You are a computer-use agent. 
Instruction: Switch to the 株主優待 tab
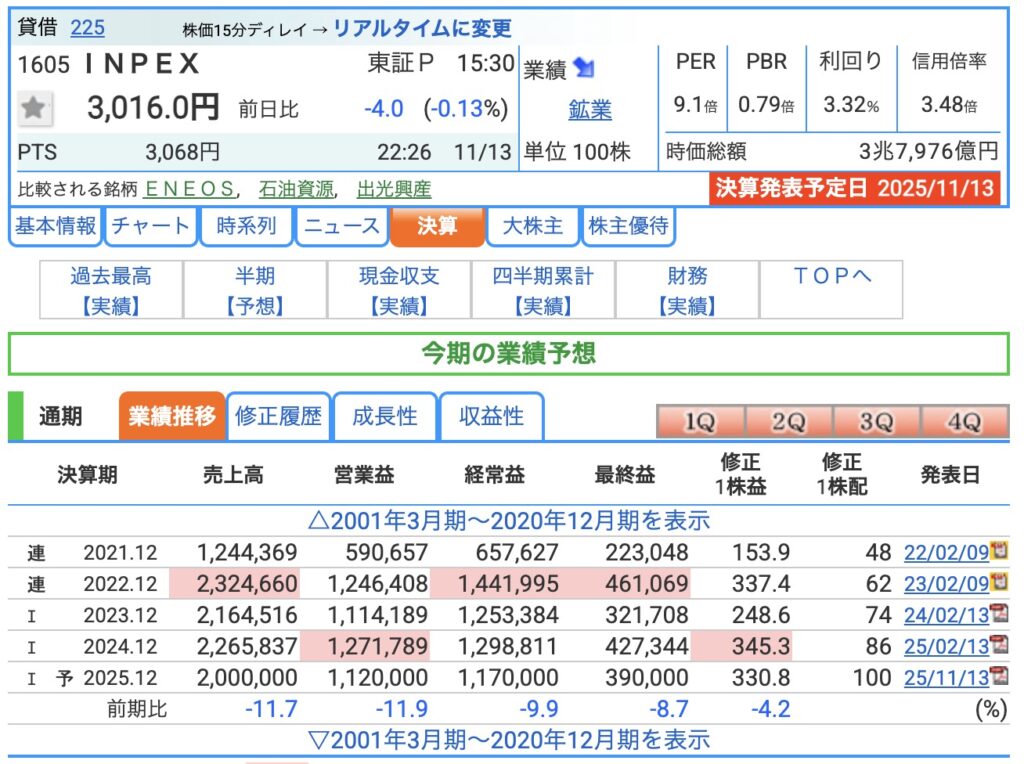628,226
